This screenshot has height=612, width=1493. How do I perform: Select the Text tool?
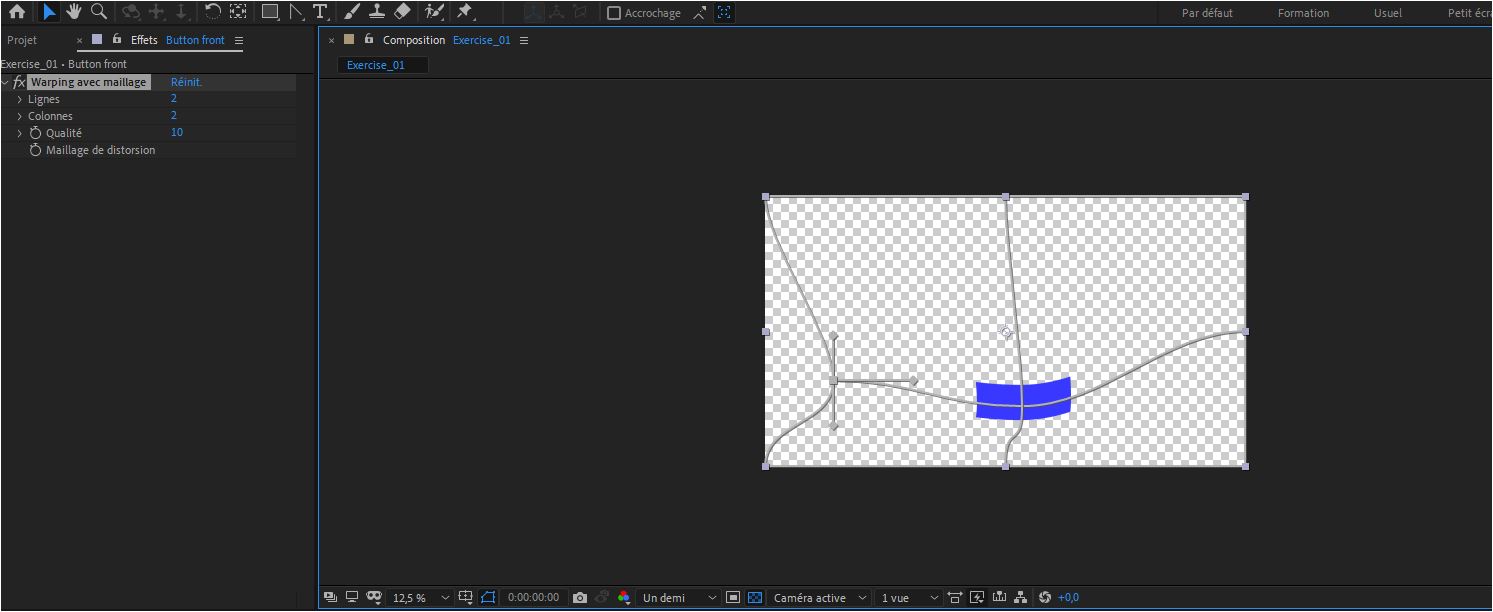point(320,12)
